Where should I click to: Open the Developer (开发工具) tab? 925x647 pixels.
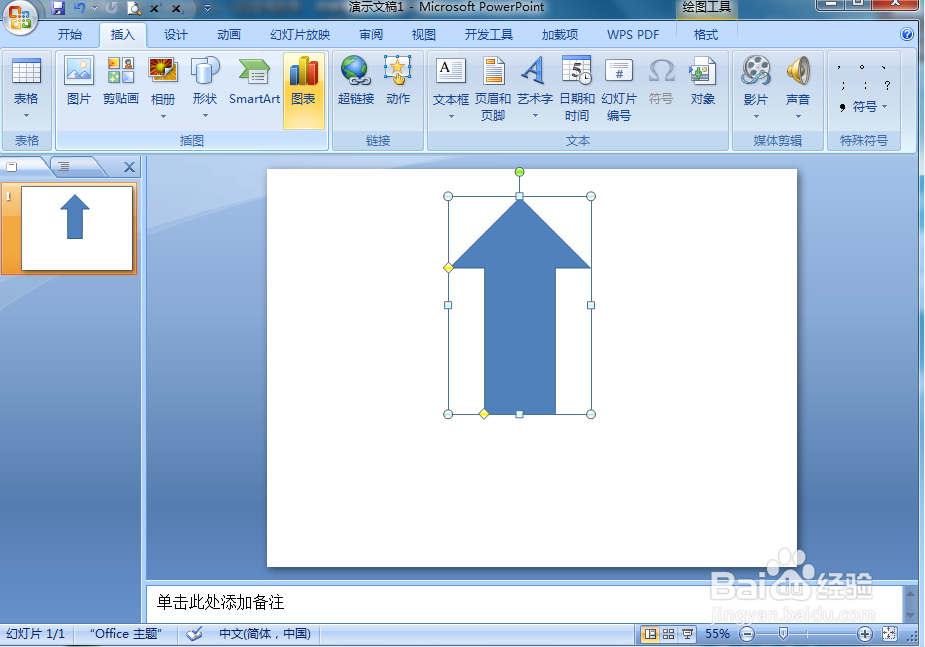point(488,35)
